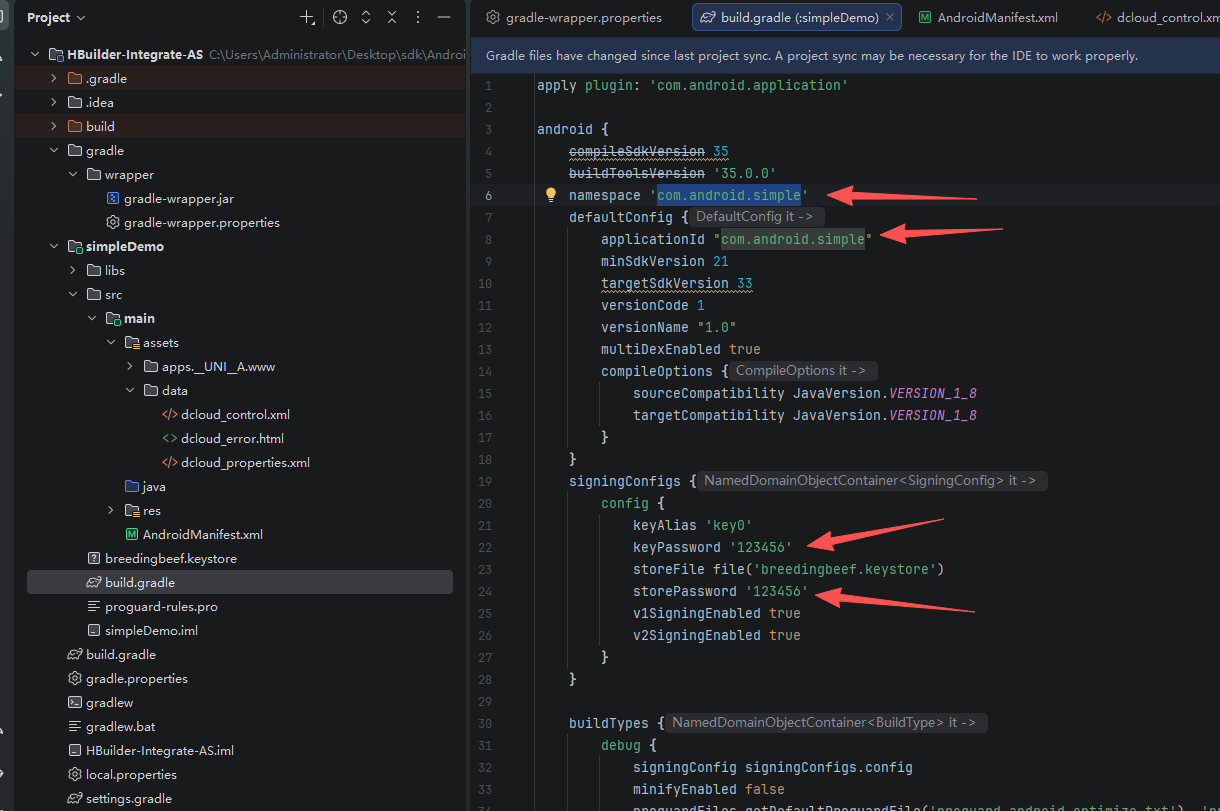The height and width of the screenshot is (811, 1220).
Task: Close the build.gradle (:simpleDemo) tab
Action: tap(890, 18)
